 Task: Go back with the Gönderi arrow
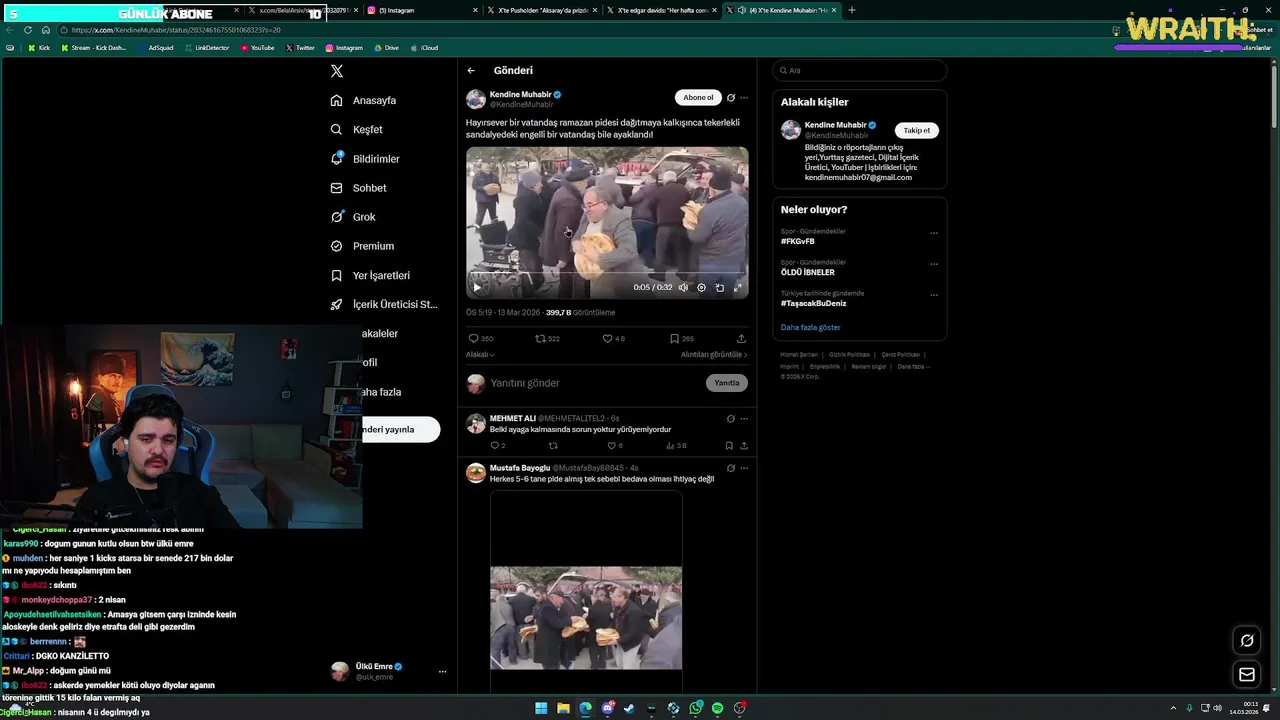tap(471, 71)
